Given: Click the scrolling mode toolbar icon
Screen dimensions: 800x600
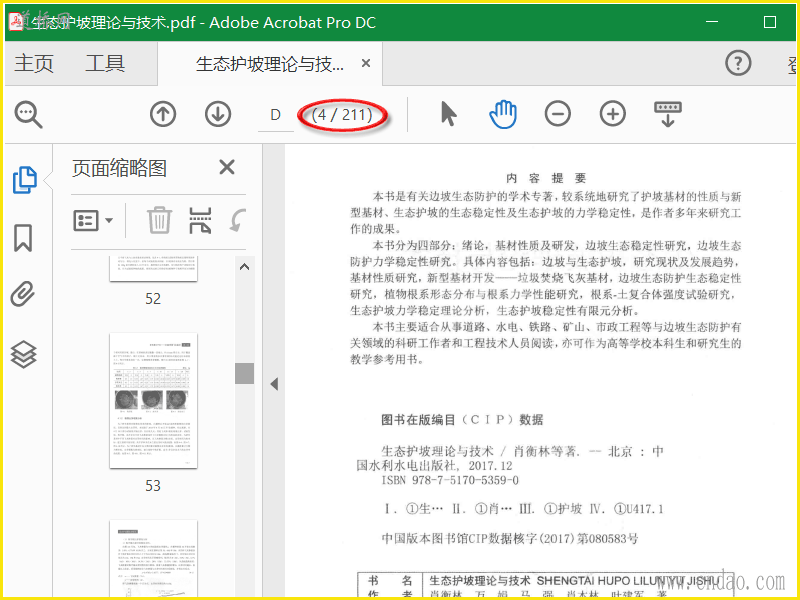Looking at the screenshot, I should coord(668,113).
